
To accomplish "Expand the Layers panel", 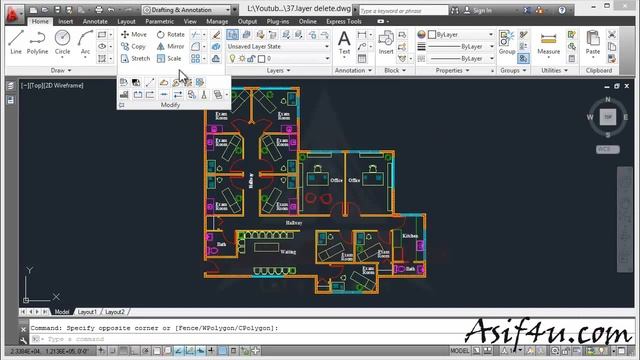I will click(278, 71).
